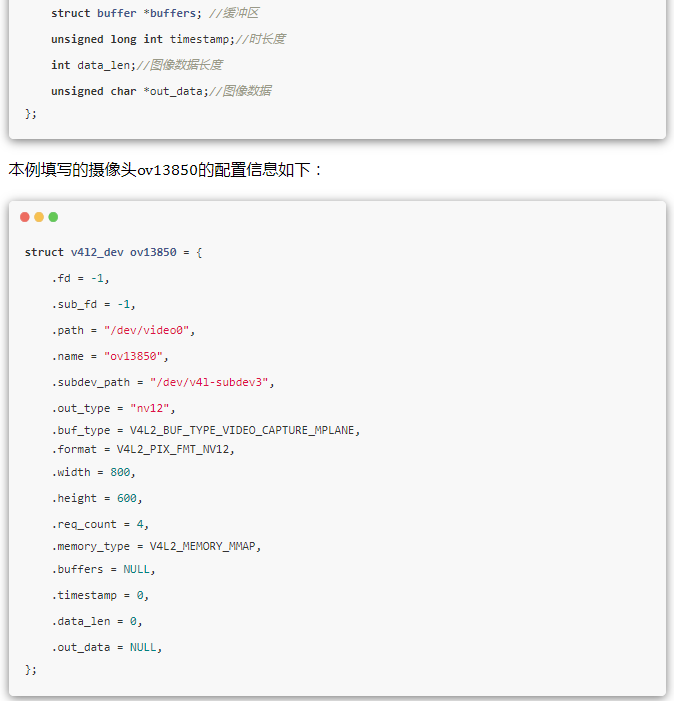Click the "/dev/v4l-subdev3" subdev path string
The width and height of the screenshot is (674, 701).
(x=211, y=382)
